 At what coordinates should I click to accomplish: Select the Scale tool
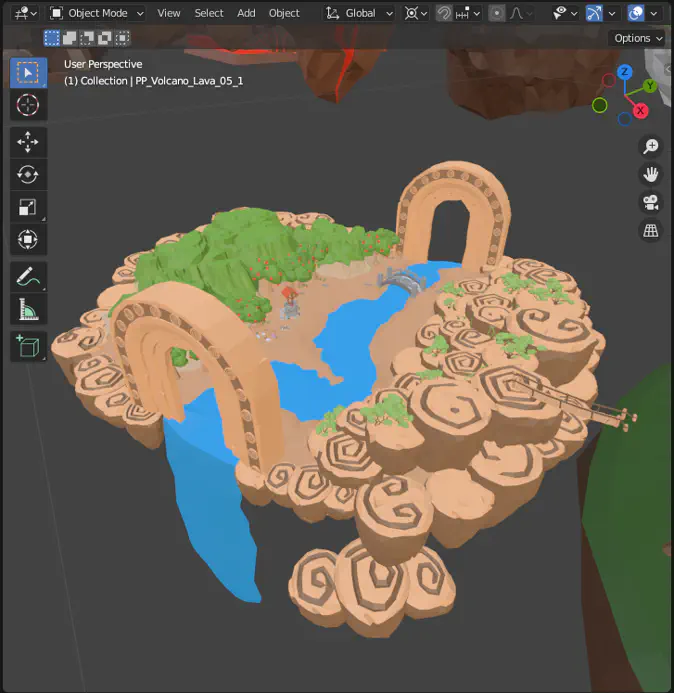[x=28, y=208]
